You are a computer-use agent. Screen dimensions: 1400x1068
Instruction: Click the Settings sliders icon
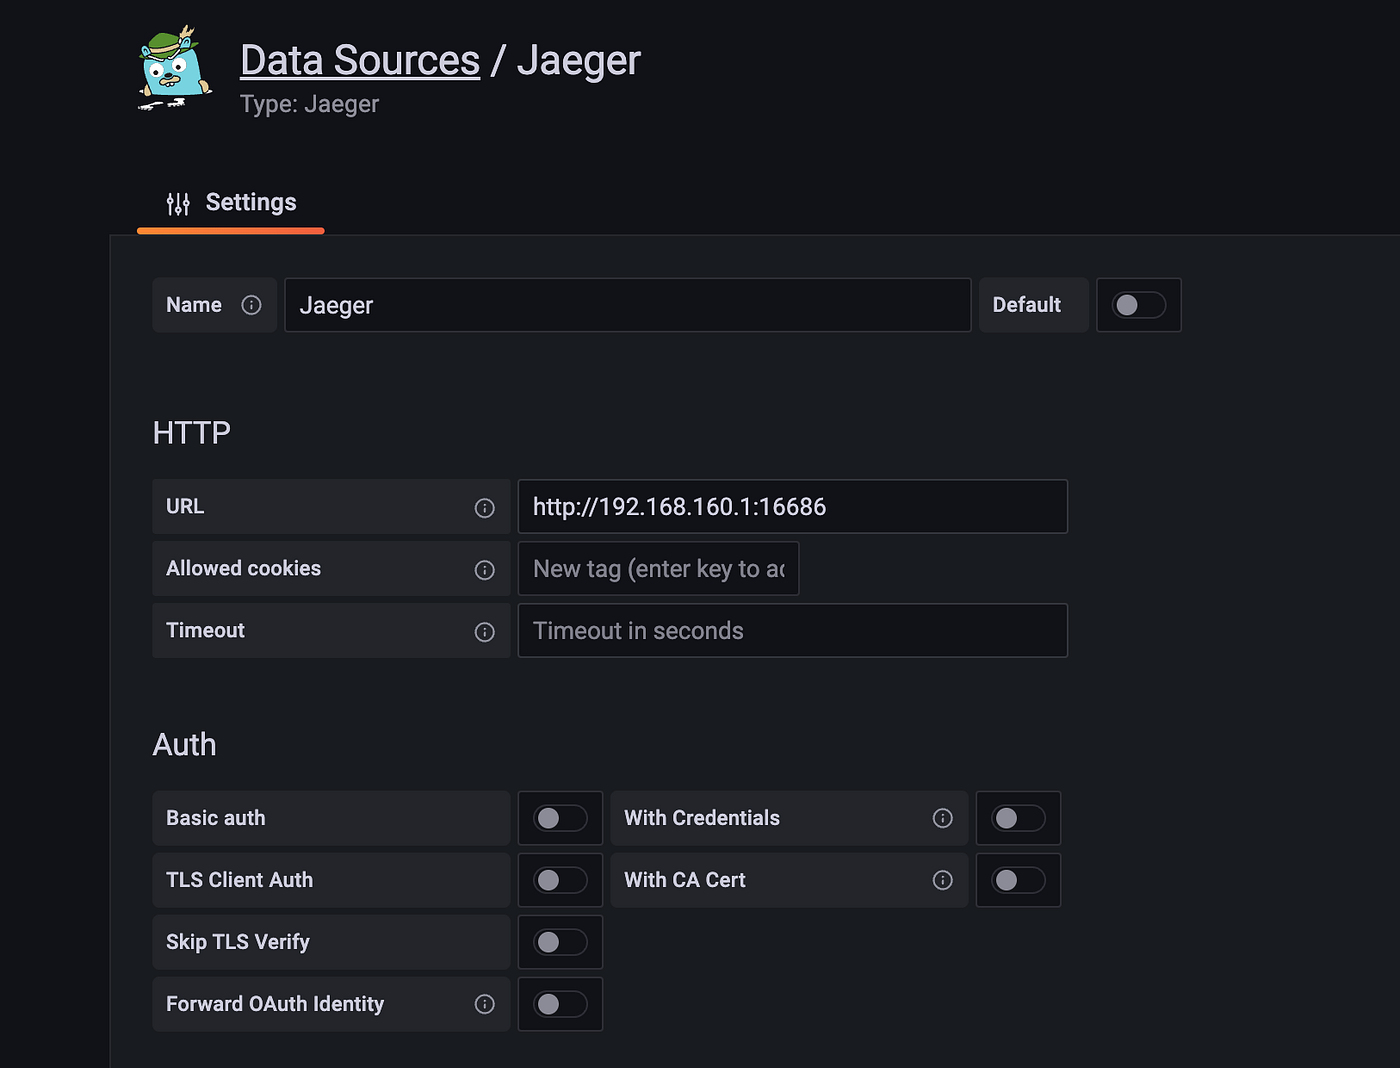[178, 204]
